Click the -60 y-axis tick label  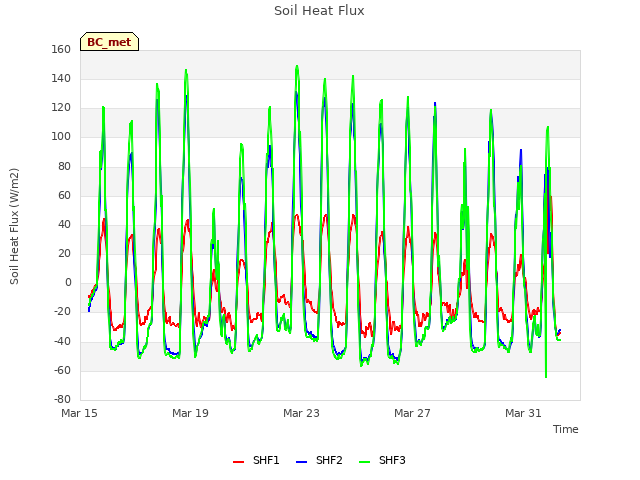click(62, 371)
